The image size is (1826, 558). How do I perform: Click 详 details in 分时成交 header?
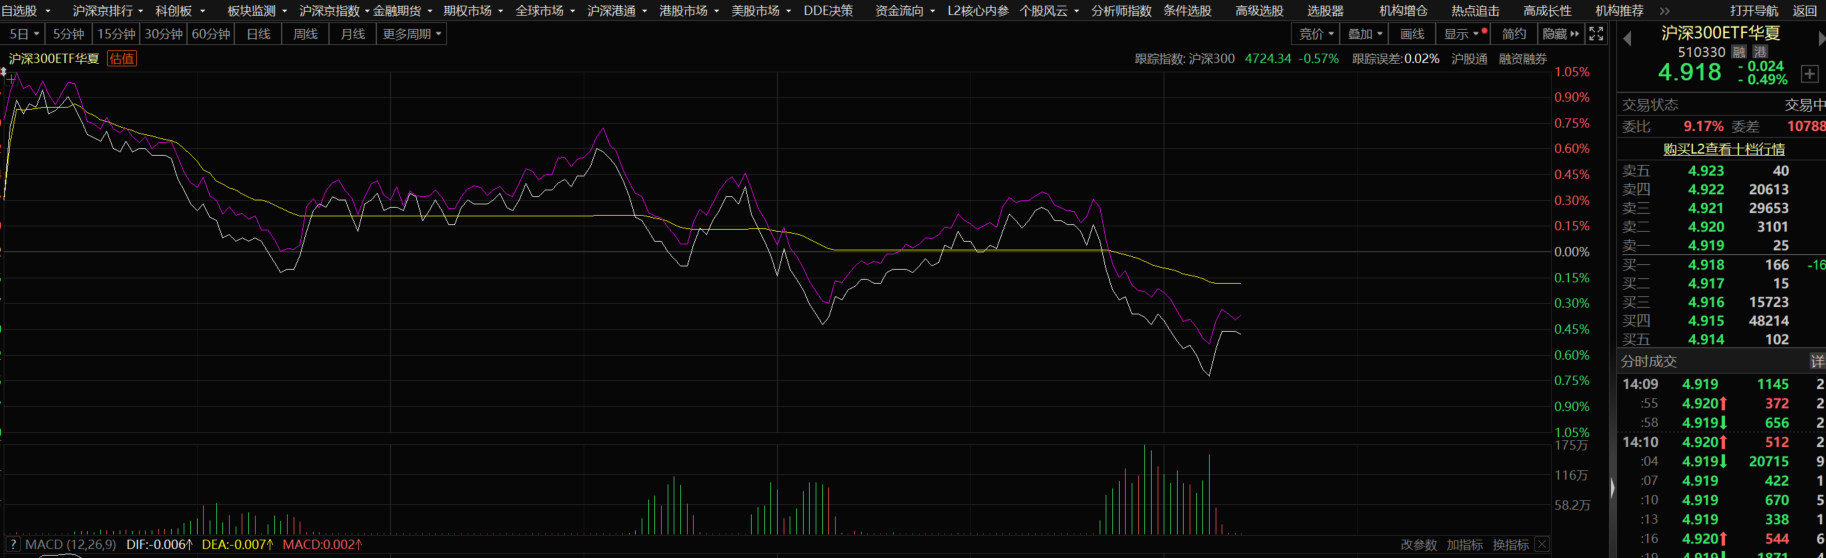(1816, 361)
